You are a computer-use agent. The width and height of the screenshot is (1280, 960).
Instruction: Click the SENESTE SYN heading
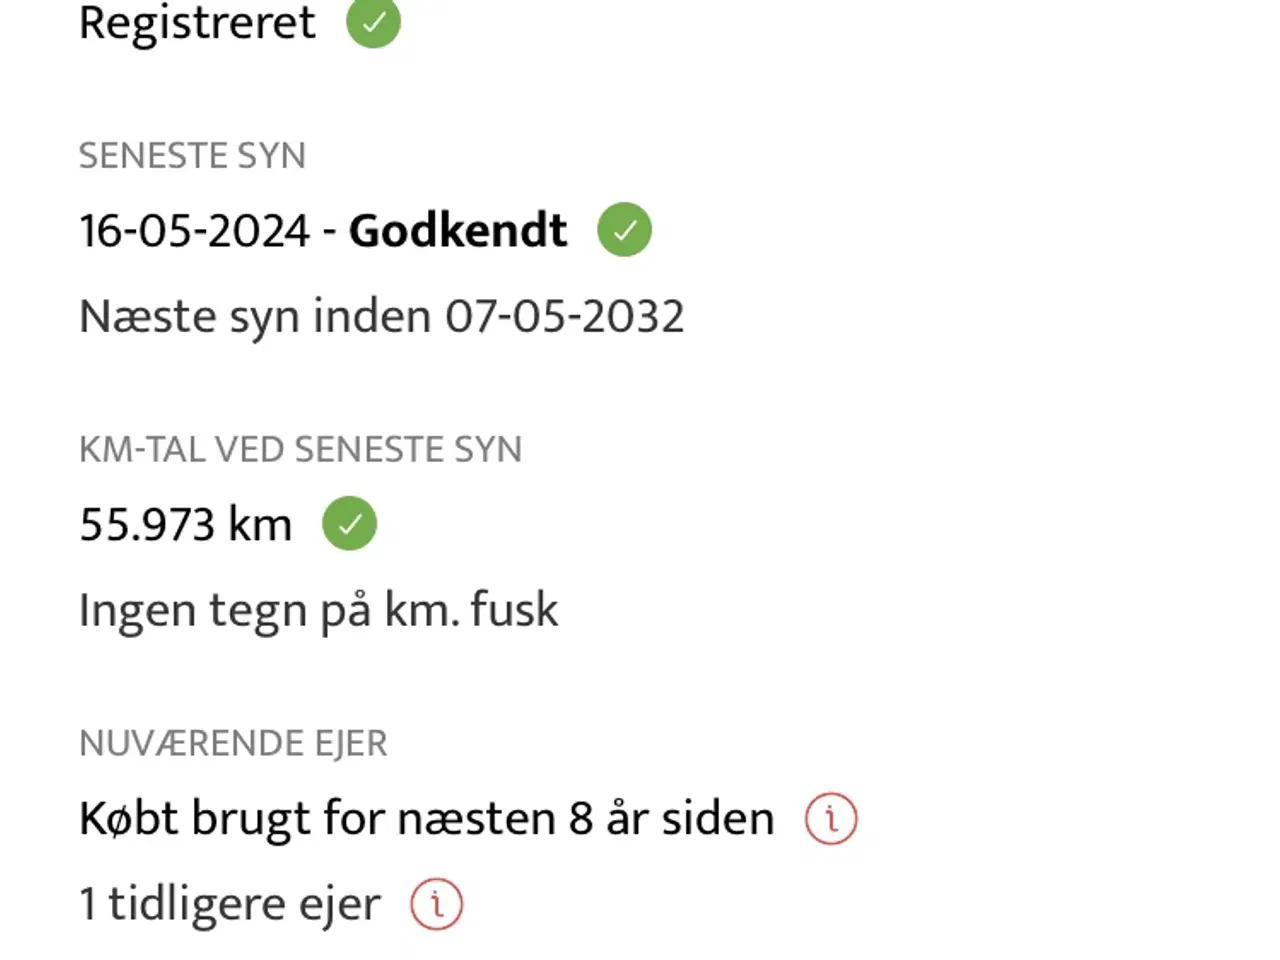tap(192, 156)
